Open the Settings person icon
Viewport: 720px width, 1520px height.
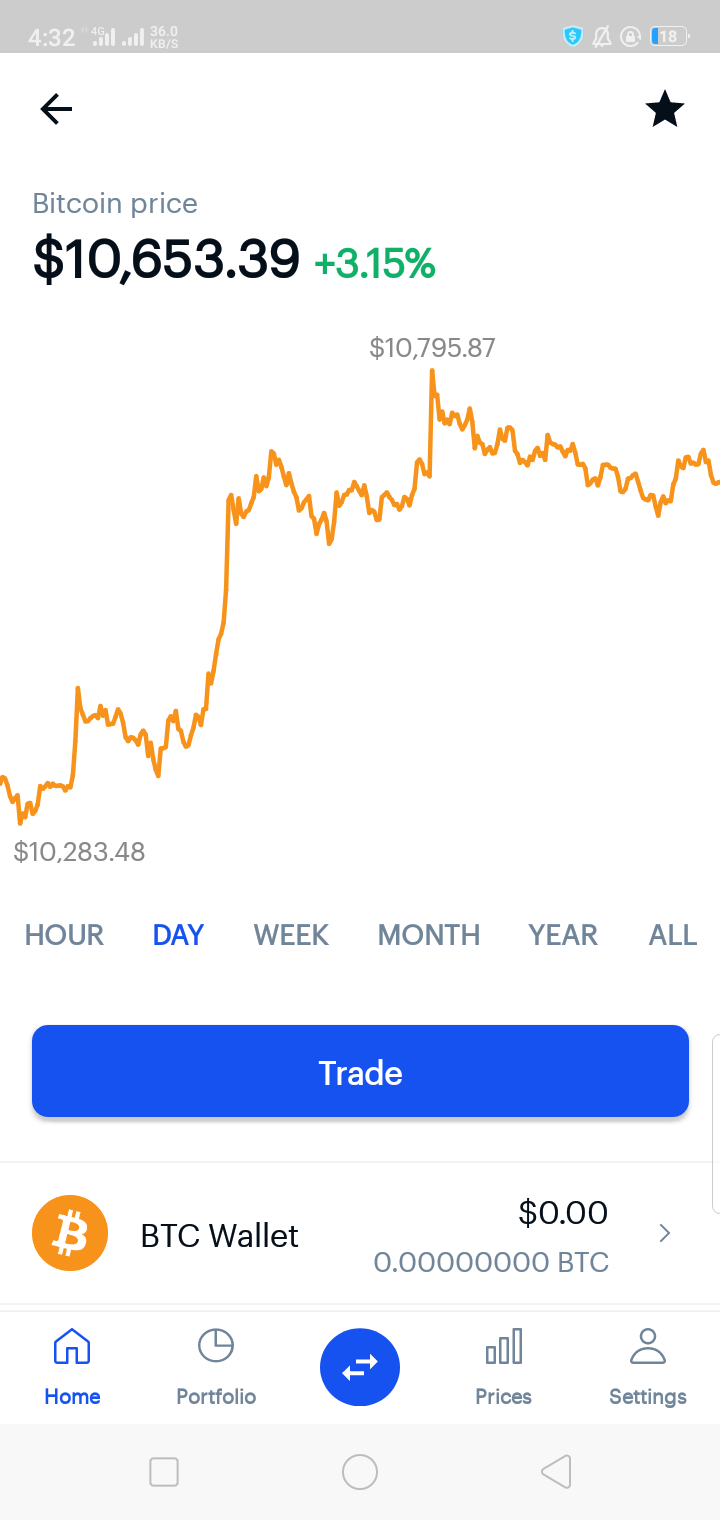pyautogui.click(x=648, y=1346)
